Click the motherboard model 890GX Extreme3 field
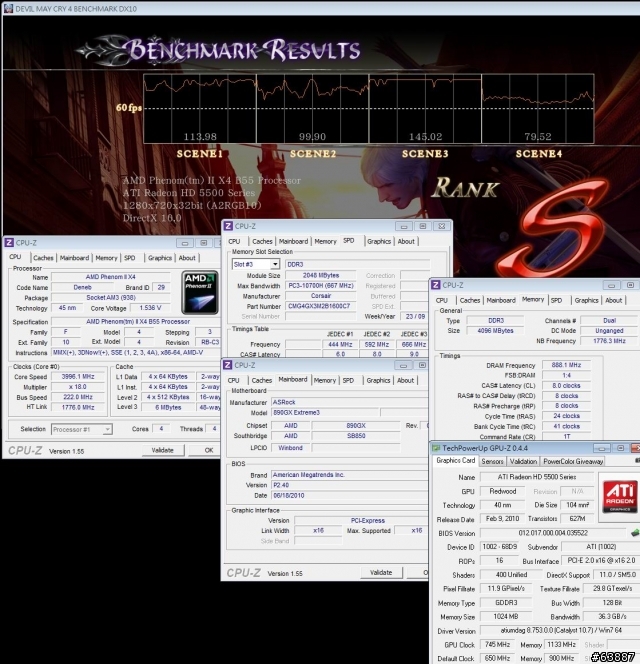The height and width of the screenshot is (665, 640). point(325,413)
